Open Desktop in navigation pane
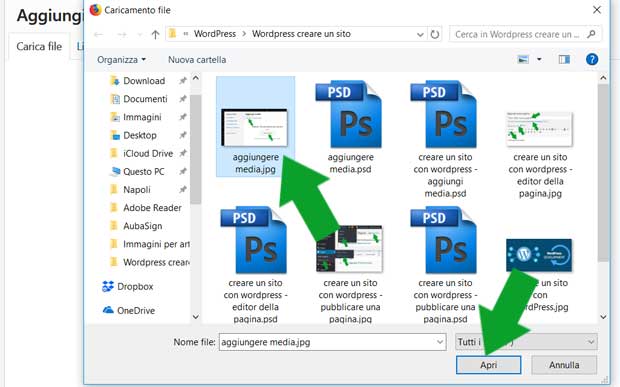The image size is (620, 387). (x=140, y=135)
